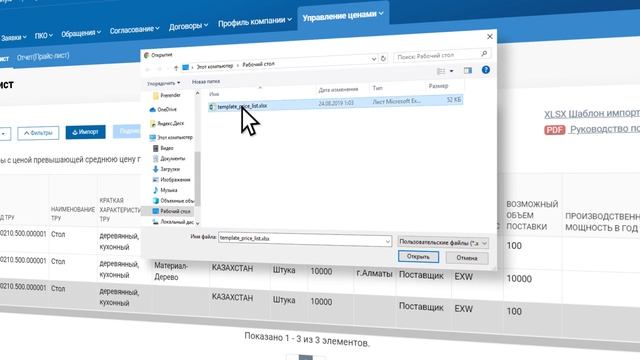Toggle the preview pane icon

click(468, 71)
